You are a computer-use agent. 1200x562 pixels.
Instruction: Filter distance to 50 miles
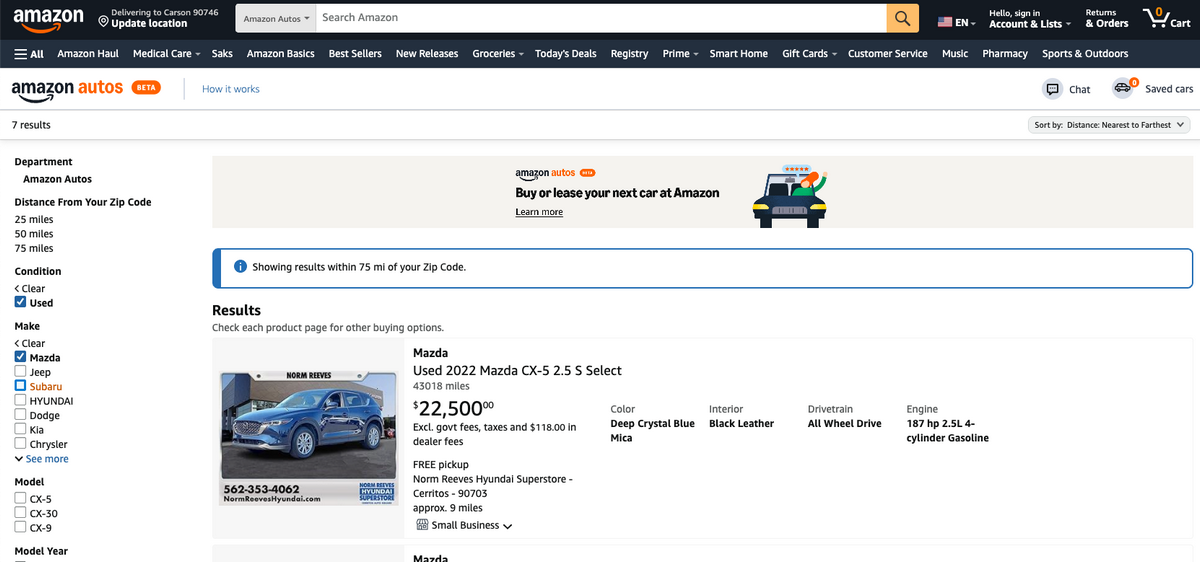[x=34, y=233]
